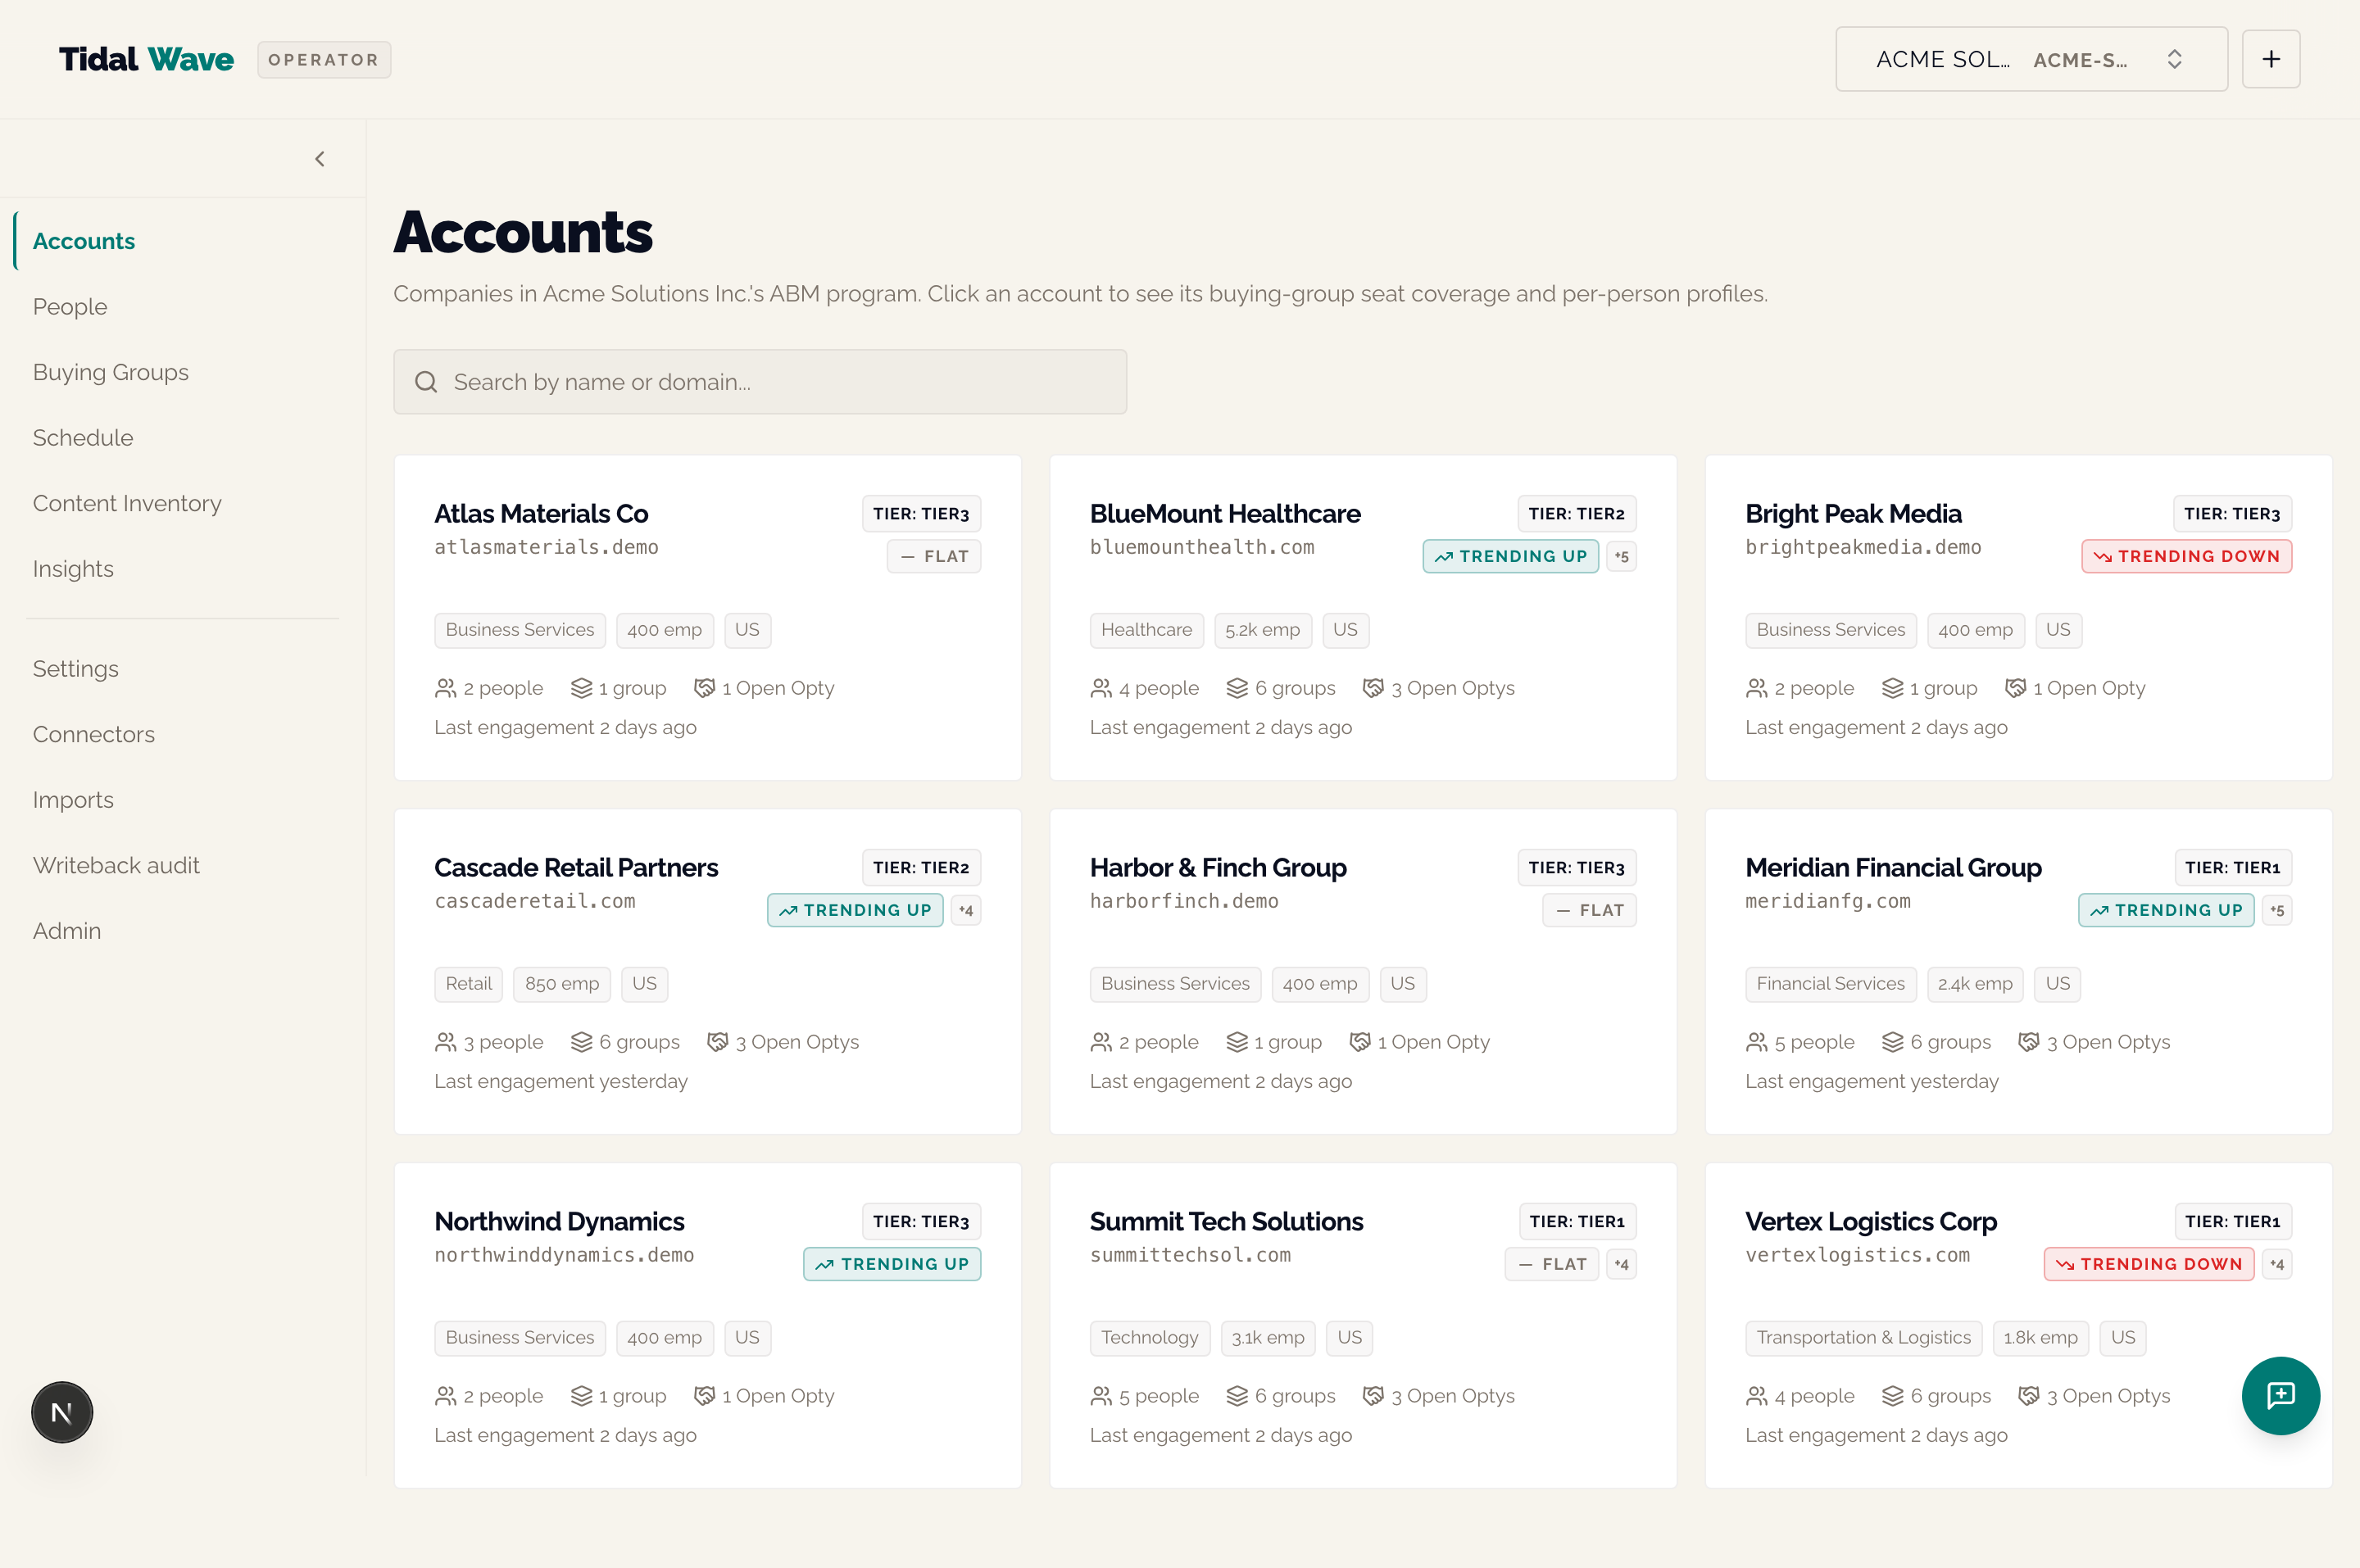The width and height of the screenshot is (2360, 1568).
Task: Click the N avatar icon
Action: coord(62,1412)
